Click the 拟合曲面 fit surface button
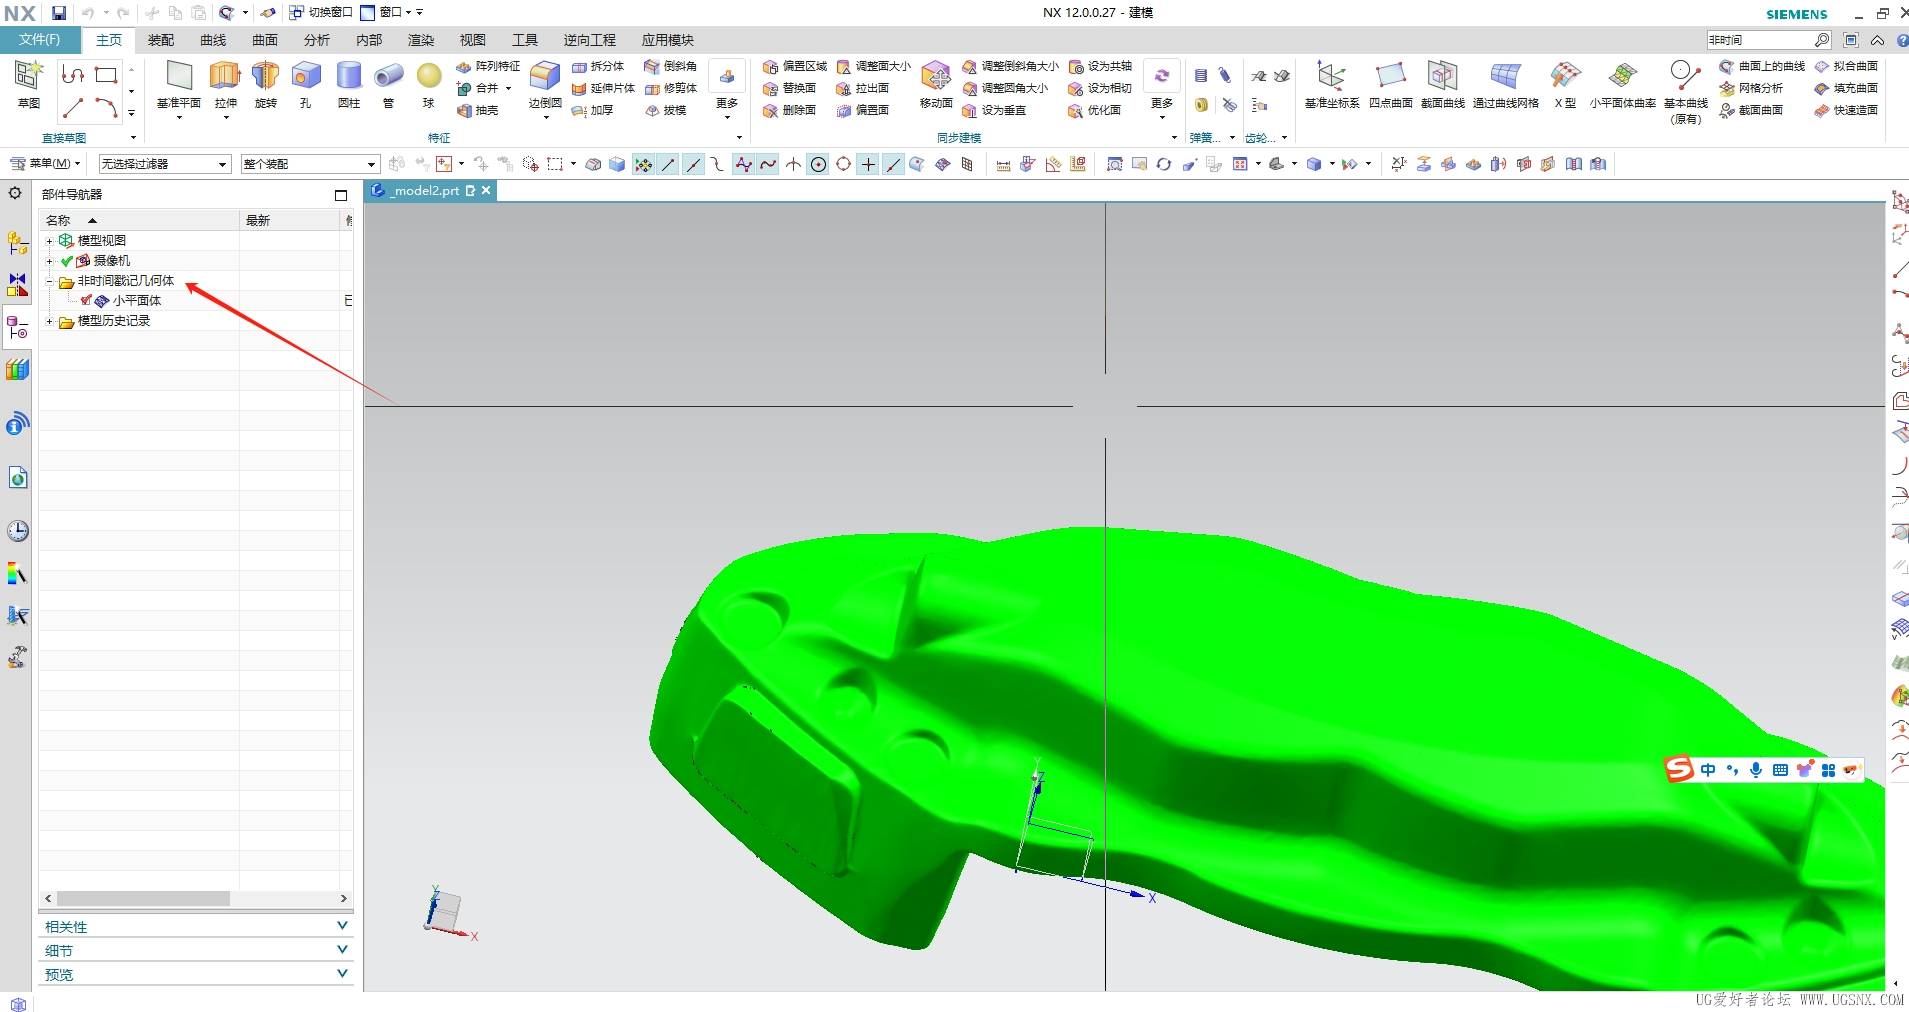 [x=1847, y=66]
